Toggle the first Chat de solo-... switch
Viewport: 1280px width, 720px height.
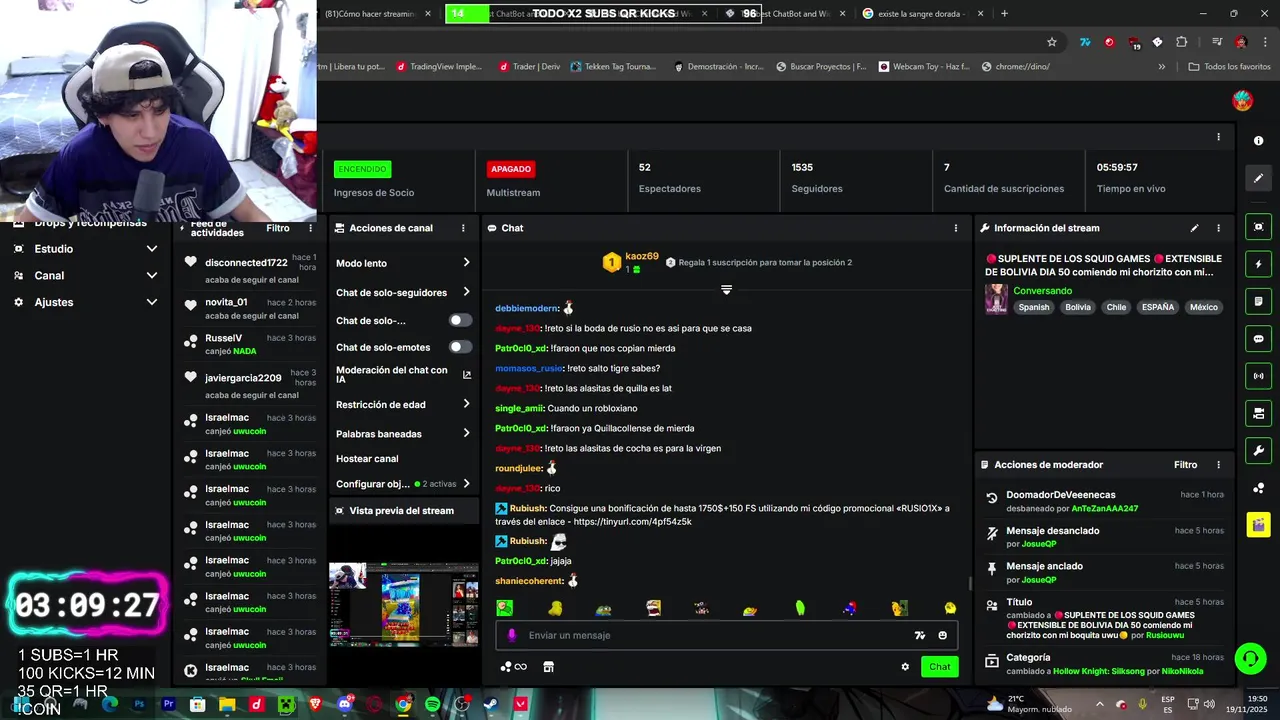coord(460,320)
